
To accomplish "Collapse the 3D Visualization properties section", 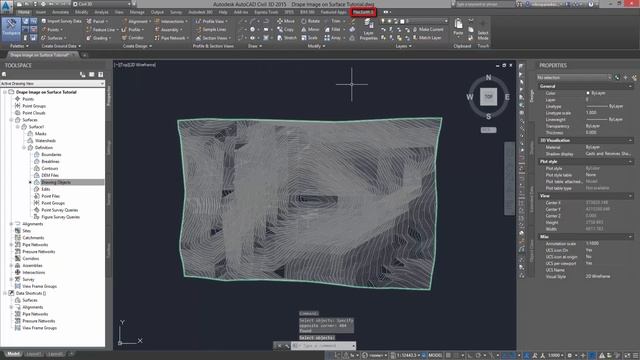I will [630, 140].
